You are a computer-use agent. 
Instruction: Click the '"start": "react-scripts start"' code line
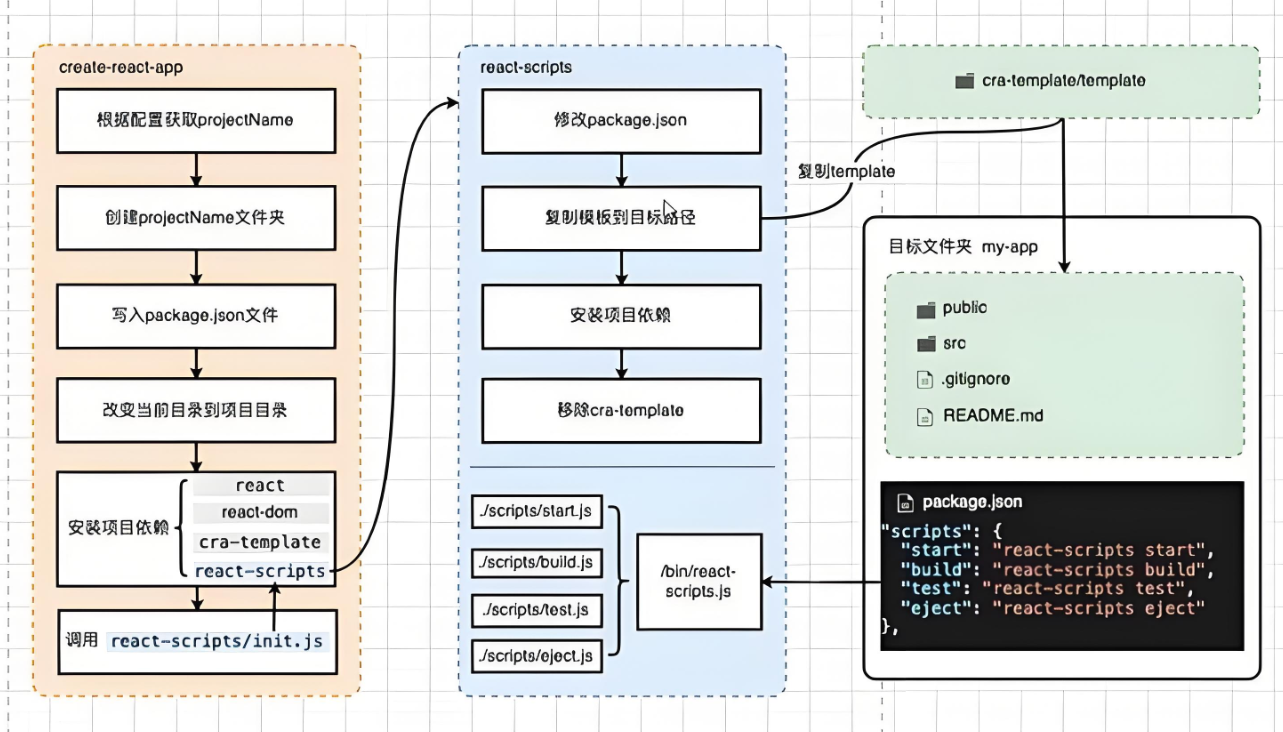pos(1056,549)
